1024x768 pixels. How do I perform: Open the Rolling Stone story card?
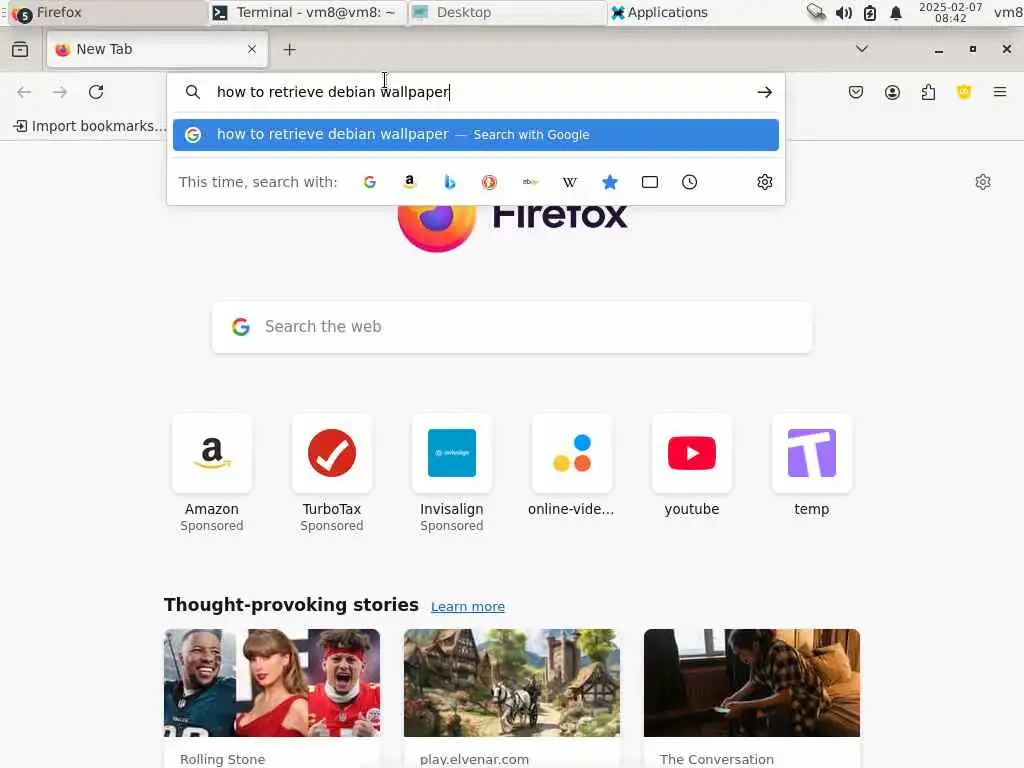click(x=272, y=698)
